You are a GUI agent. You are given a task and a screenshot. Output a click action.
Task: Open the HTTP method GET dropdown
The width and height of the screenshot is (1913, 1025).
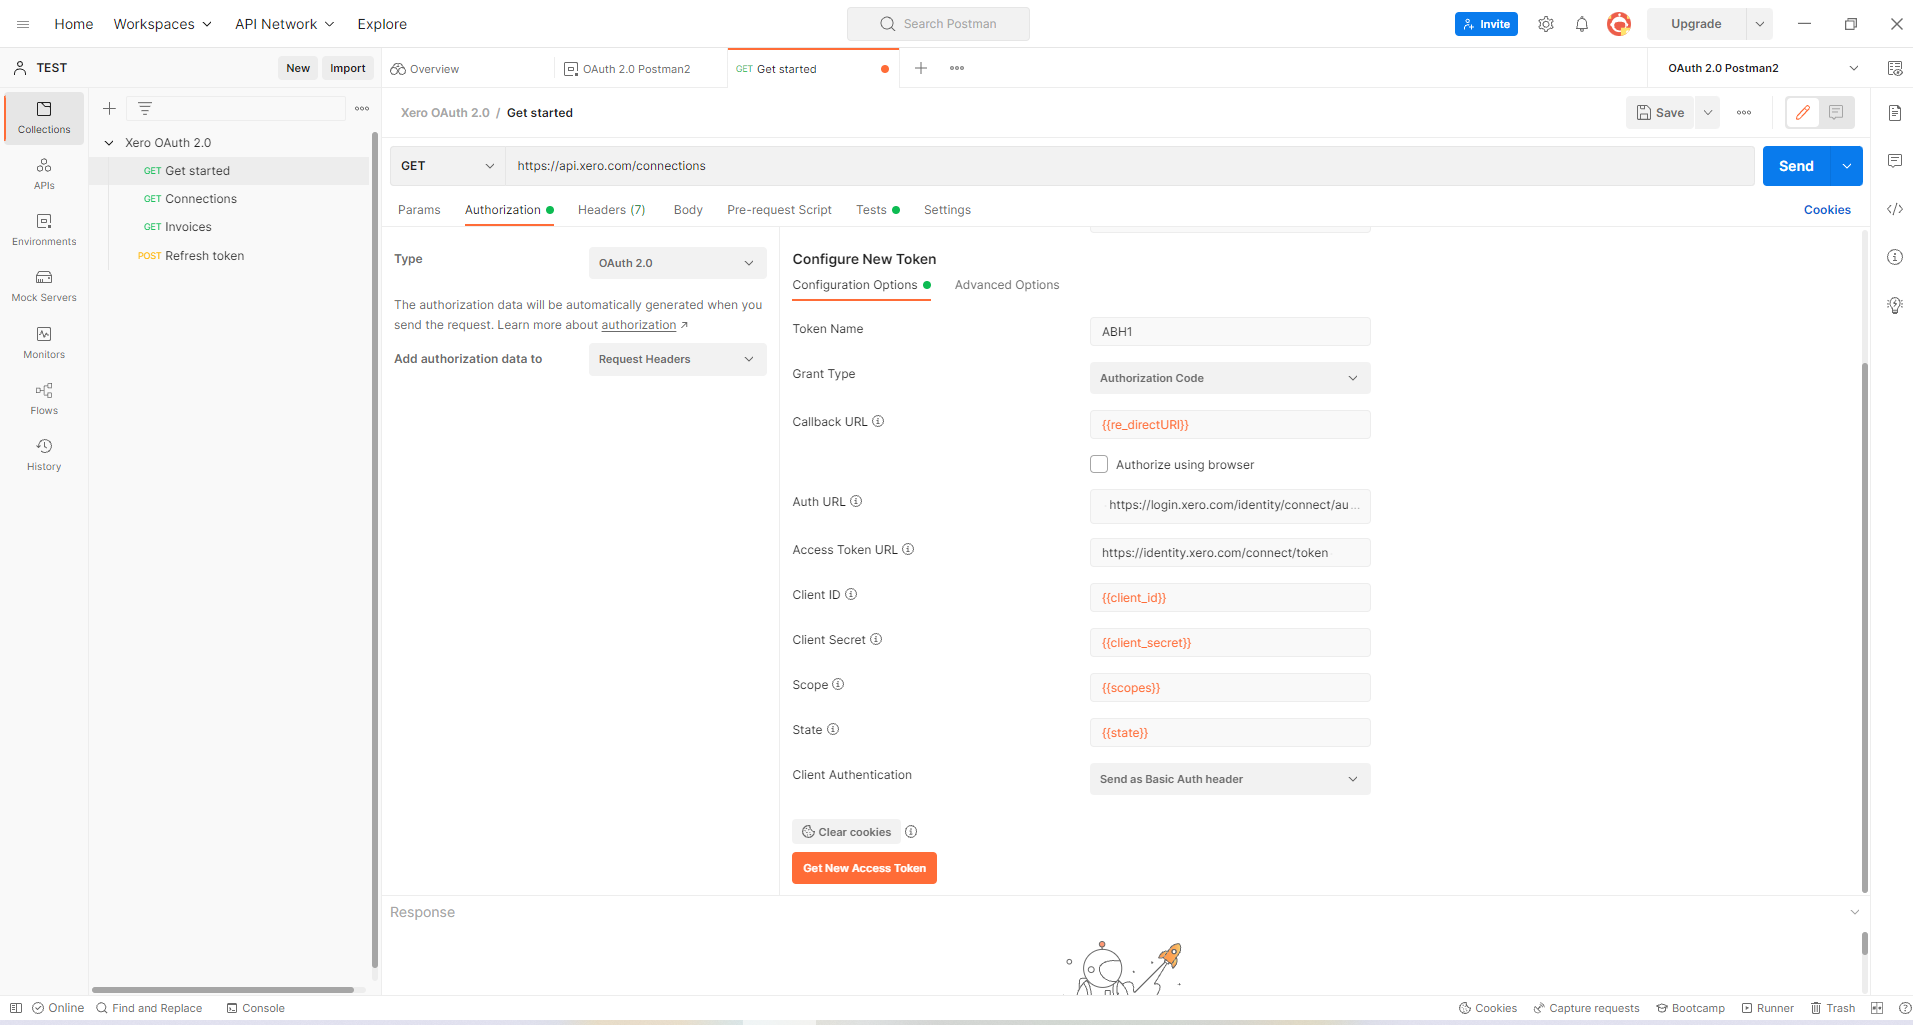point(447,166)
